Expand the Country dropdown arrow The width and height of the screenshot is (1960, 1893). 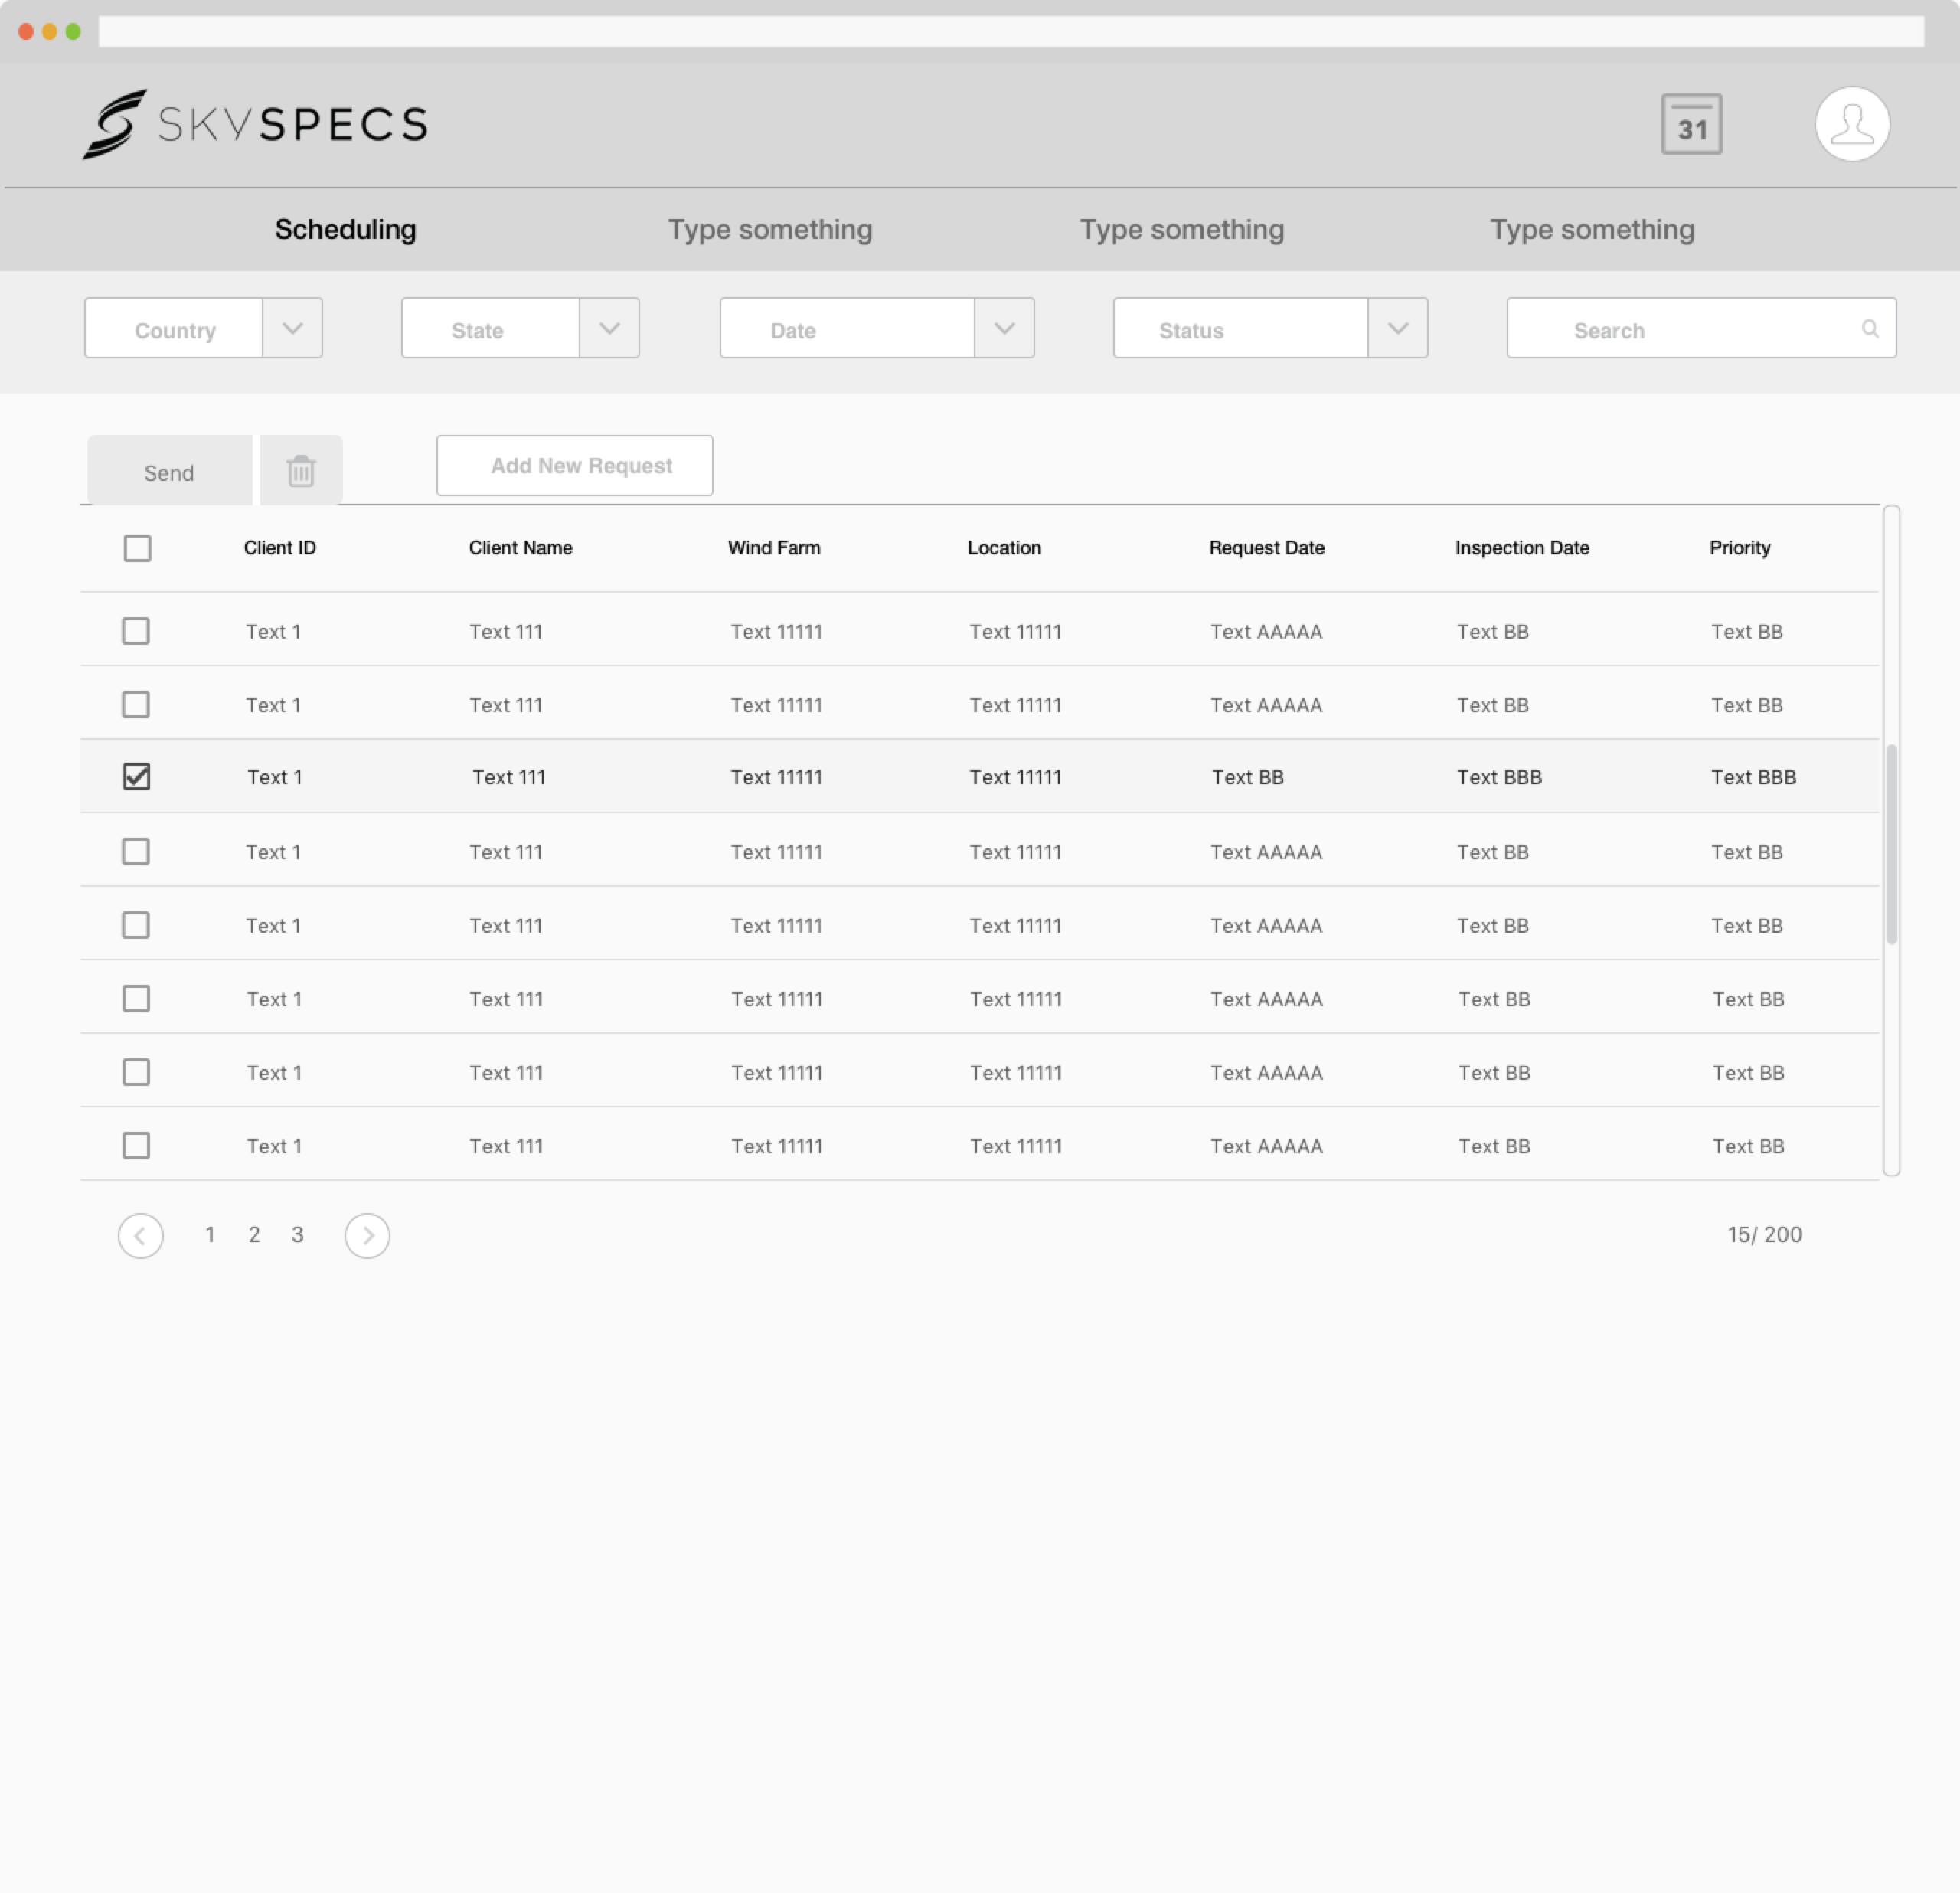pyautogui.click(x=293, y=328)
